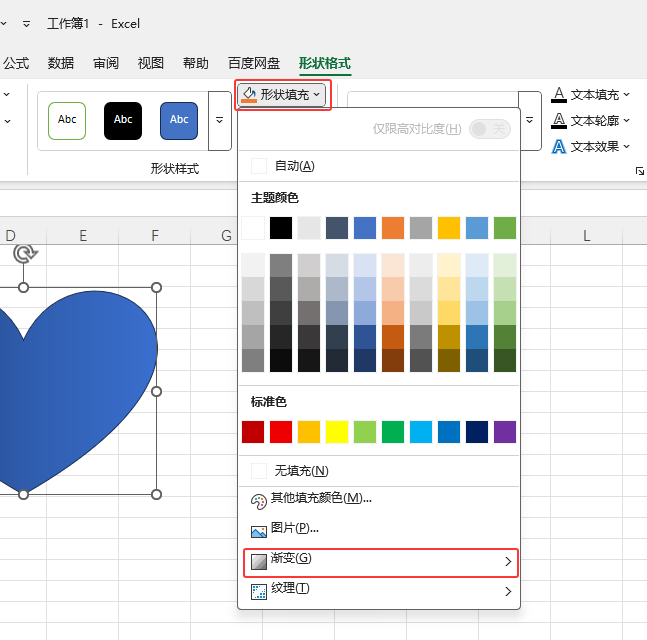The height and width of the screenshot is (640, 647).
Task: Expand the gradient submenu arrow
Action: (x=508, y=562)
